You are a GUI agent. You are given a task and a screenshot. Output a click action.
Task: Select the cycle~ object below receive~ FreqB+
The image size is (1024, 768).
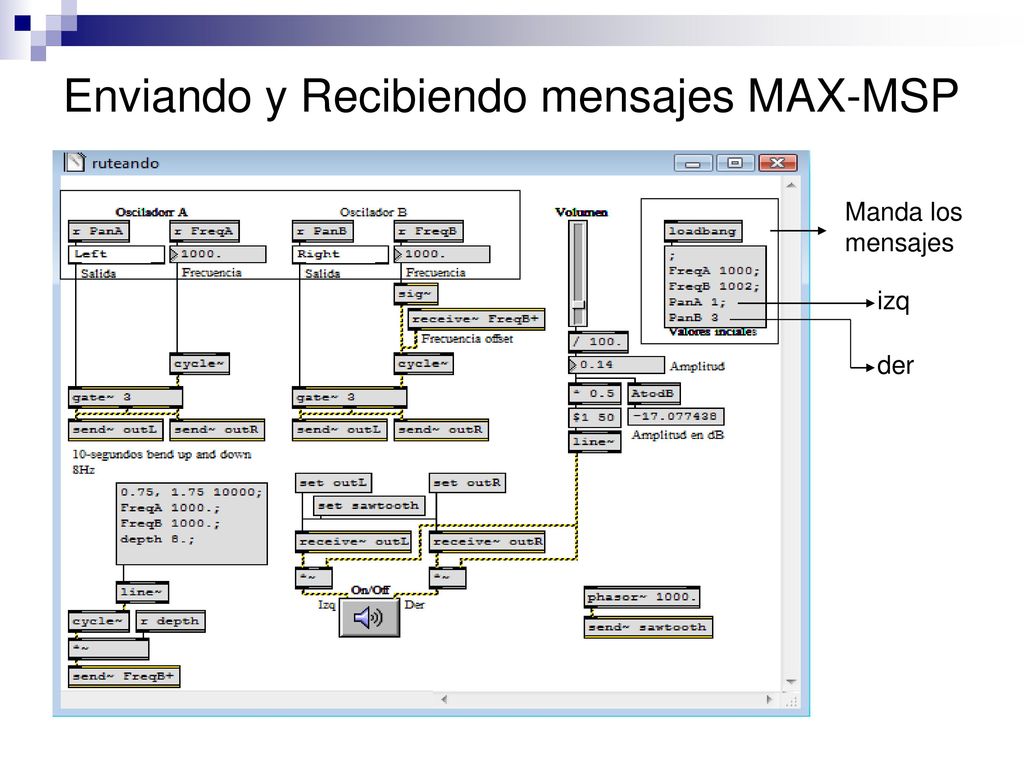[x=423, y=364]
